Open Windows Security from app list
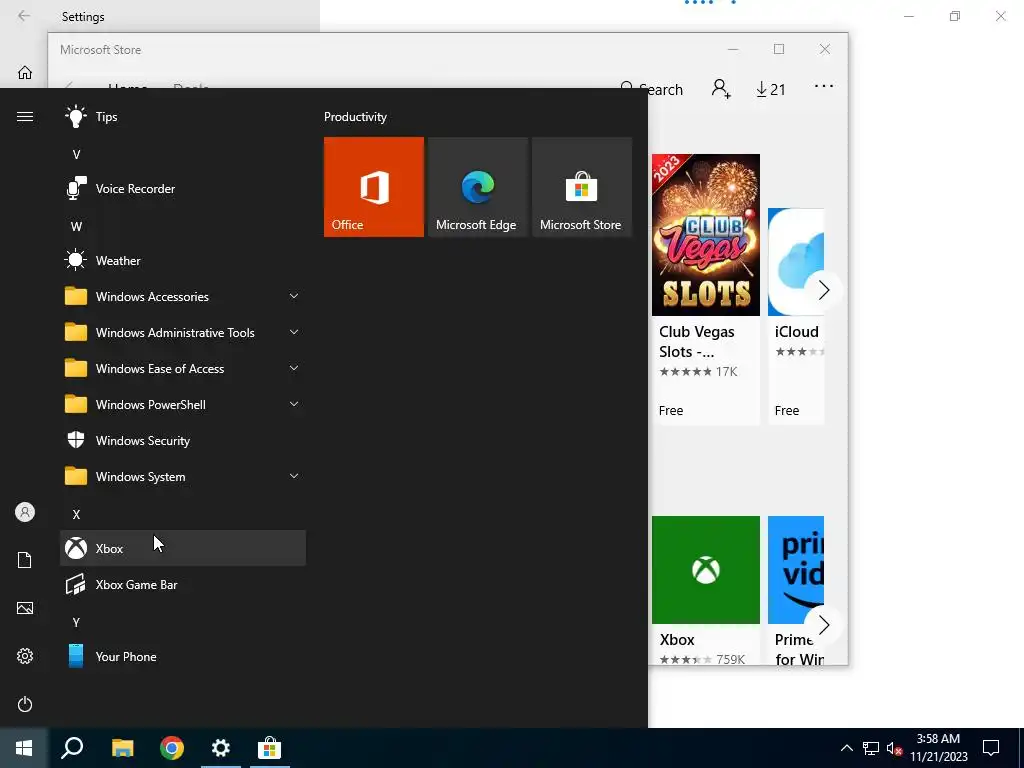 183,441
